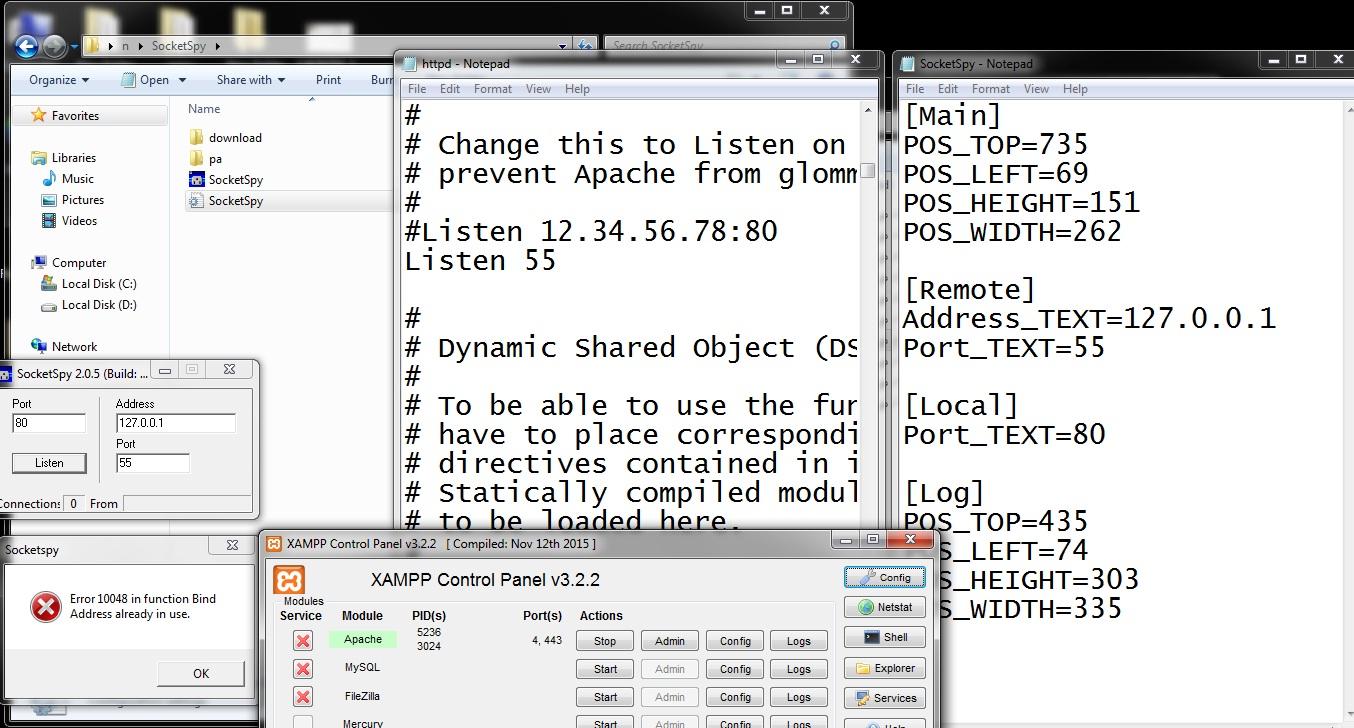Close the Socketspy error dialog

[x=232, y=545]
